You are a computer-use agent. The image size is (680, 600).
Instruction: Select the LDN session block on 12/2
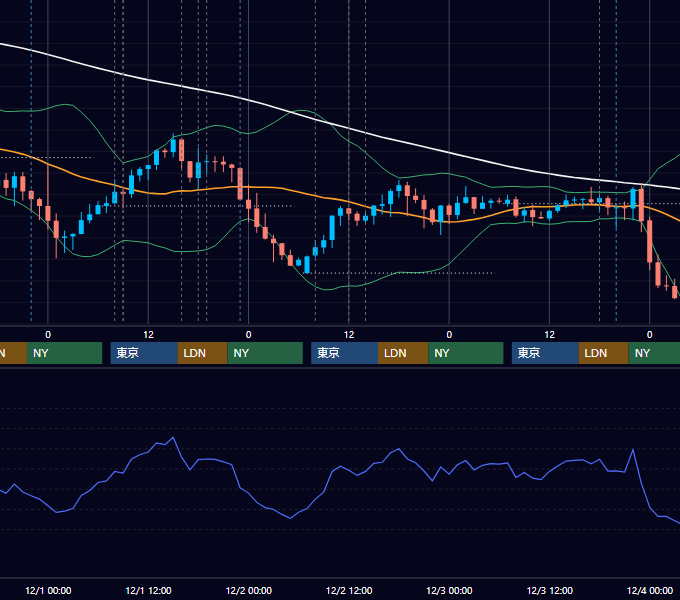pos(403,353)
